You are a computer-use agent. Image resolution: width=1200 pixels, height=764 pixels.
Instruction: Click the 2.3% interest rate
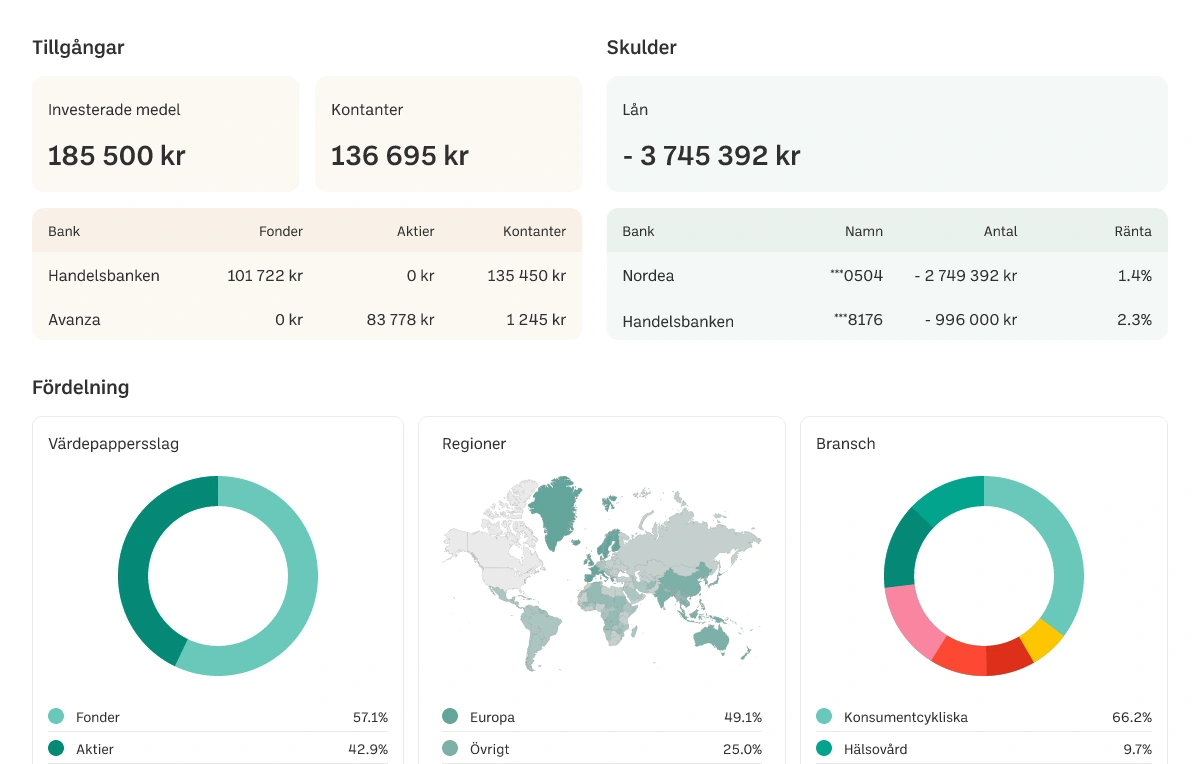point(1135,320)
